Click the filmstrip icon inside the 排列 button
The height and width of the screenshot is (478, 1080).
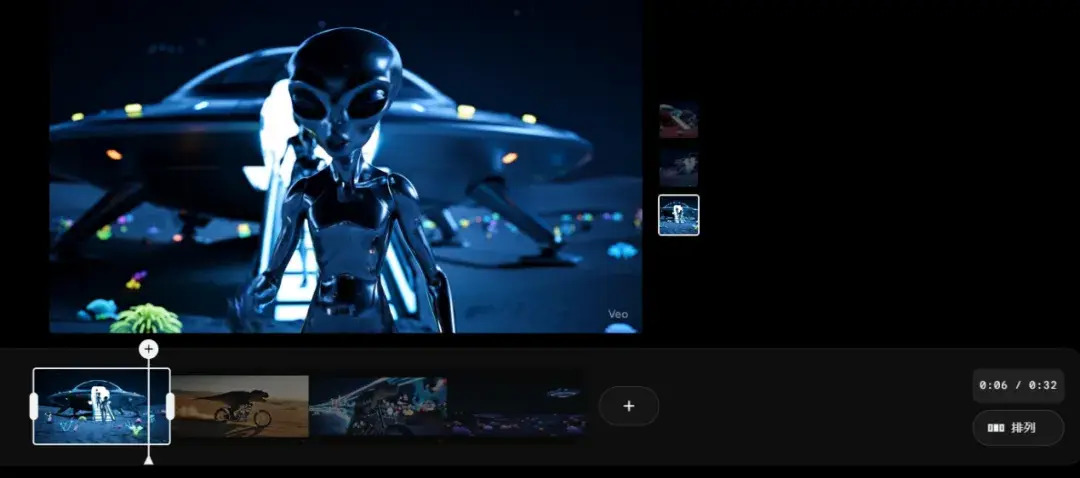996,428
